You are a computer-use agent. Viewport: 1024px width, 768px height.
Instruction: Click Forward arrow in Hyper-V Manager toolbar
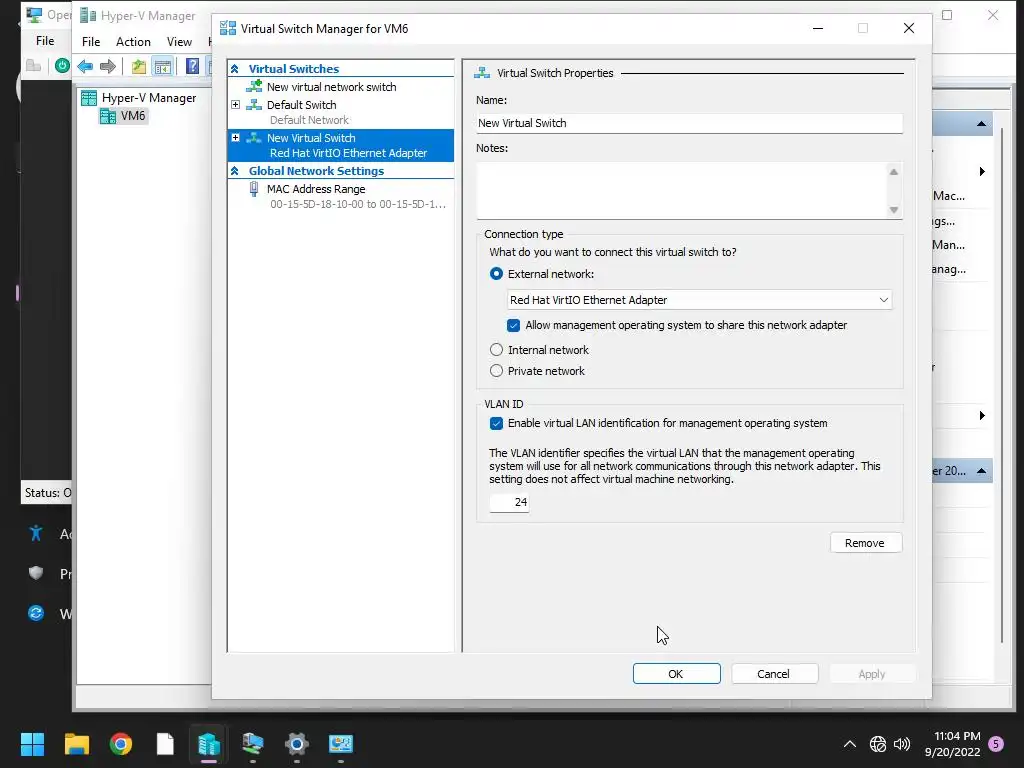[x=108, y=66]
